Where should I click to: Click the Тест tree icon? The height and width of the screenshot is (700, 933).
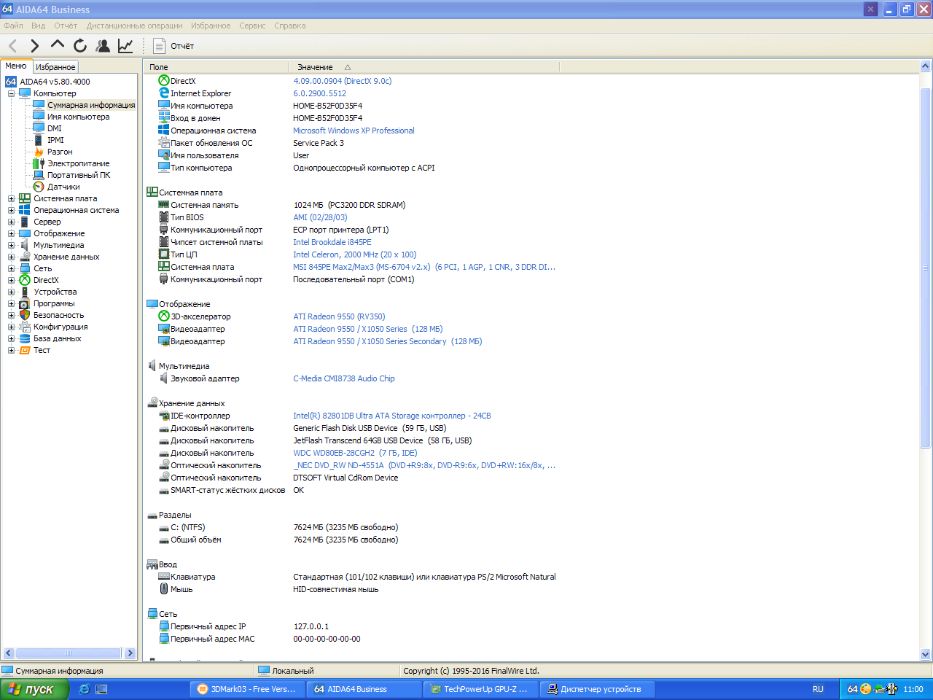24,350
